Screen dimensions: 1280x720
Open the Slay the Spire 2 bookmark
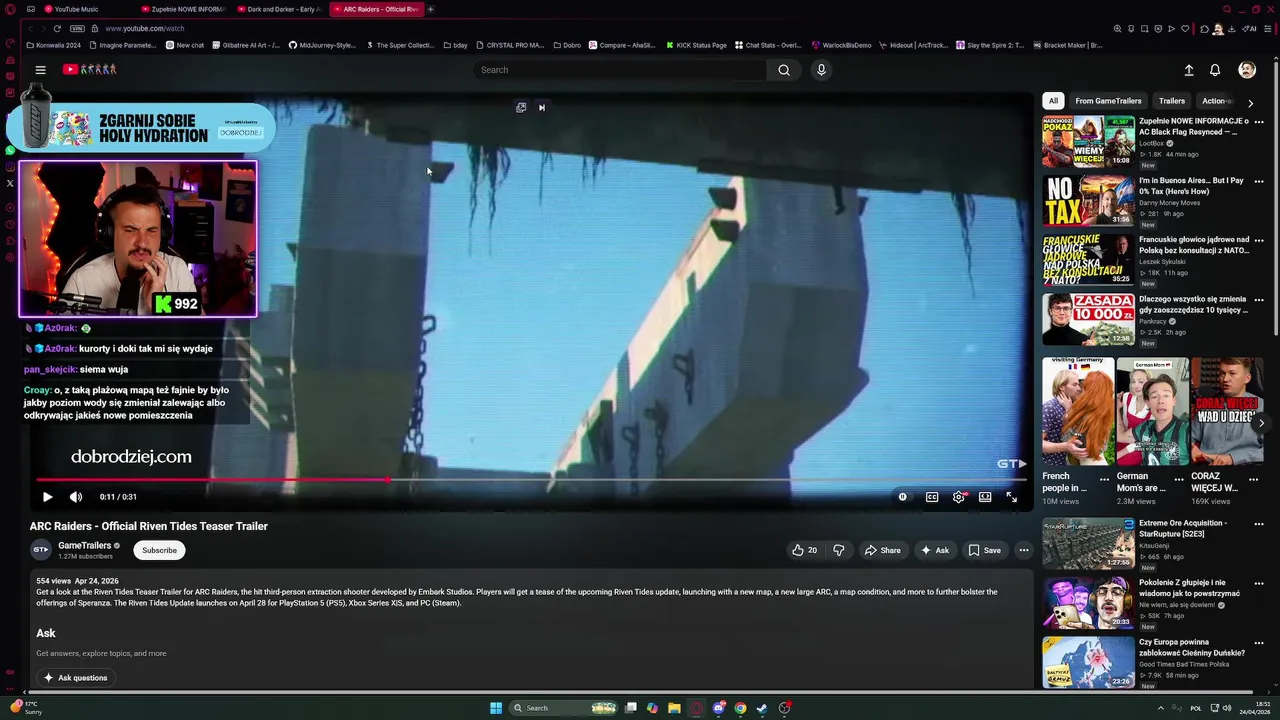(990, 45)
